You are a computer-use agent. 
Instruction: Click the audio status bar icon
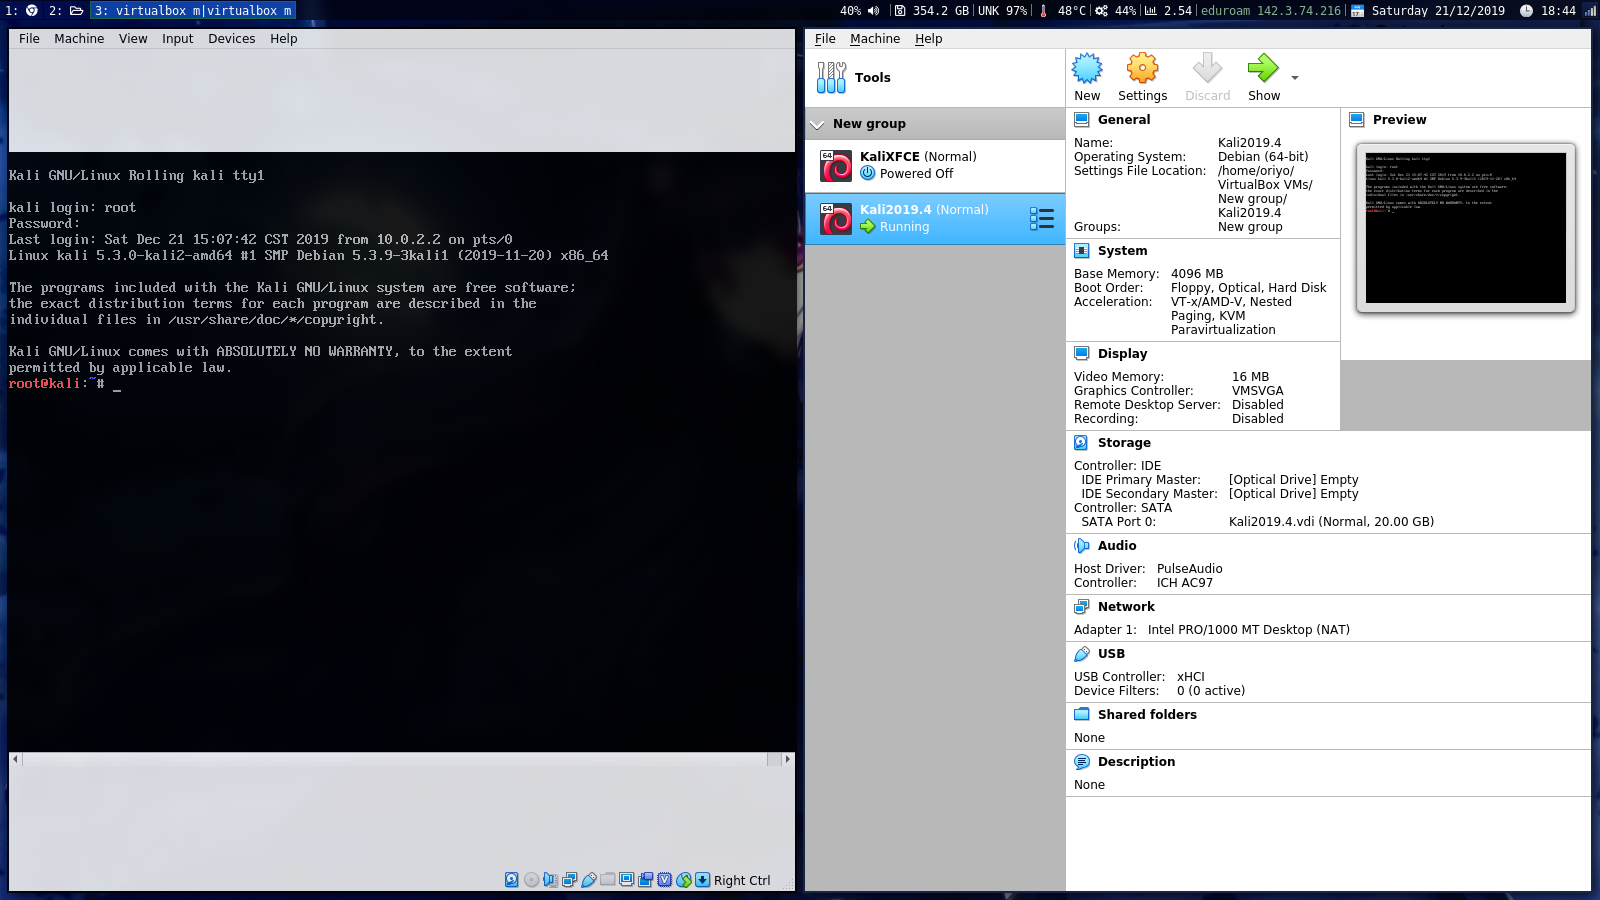(x=550, y=880)
